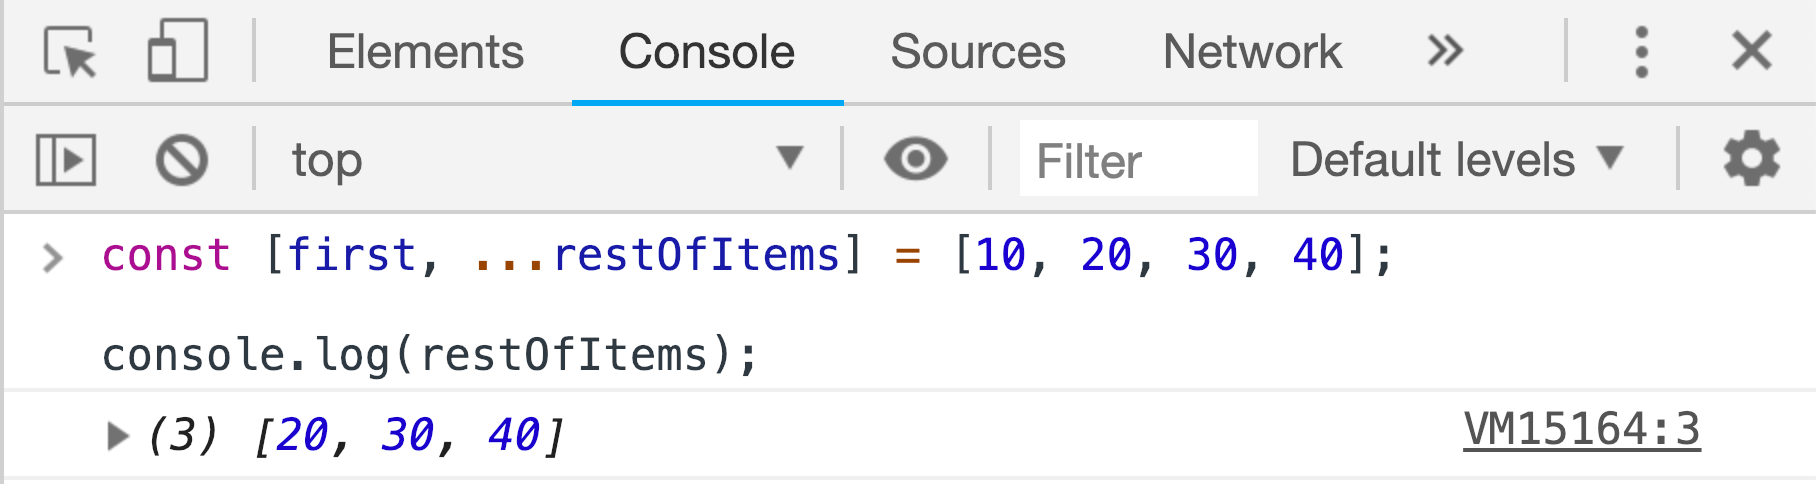Click the JavaScript context dropdown arrow
The width and height of the screenshot is (1816, 484).
pos(790,158)
